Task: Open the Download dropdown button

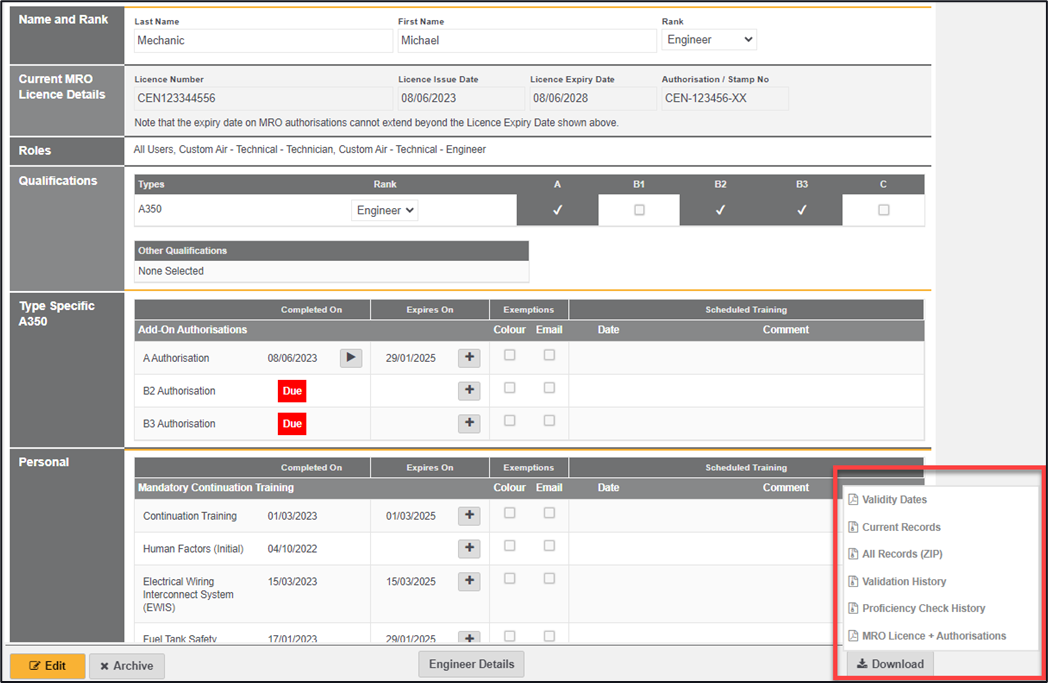Action: (x=890, y=664)
